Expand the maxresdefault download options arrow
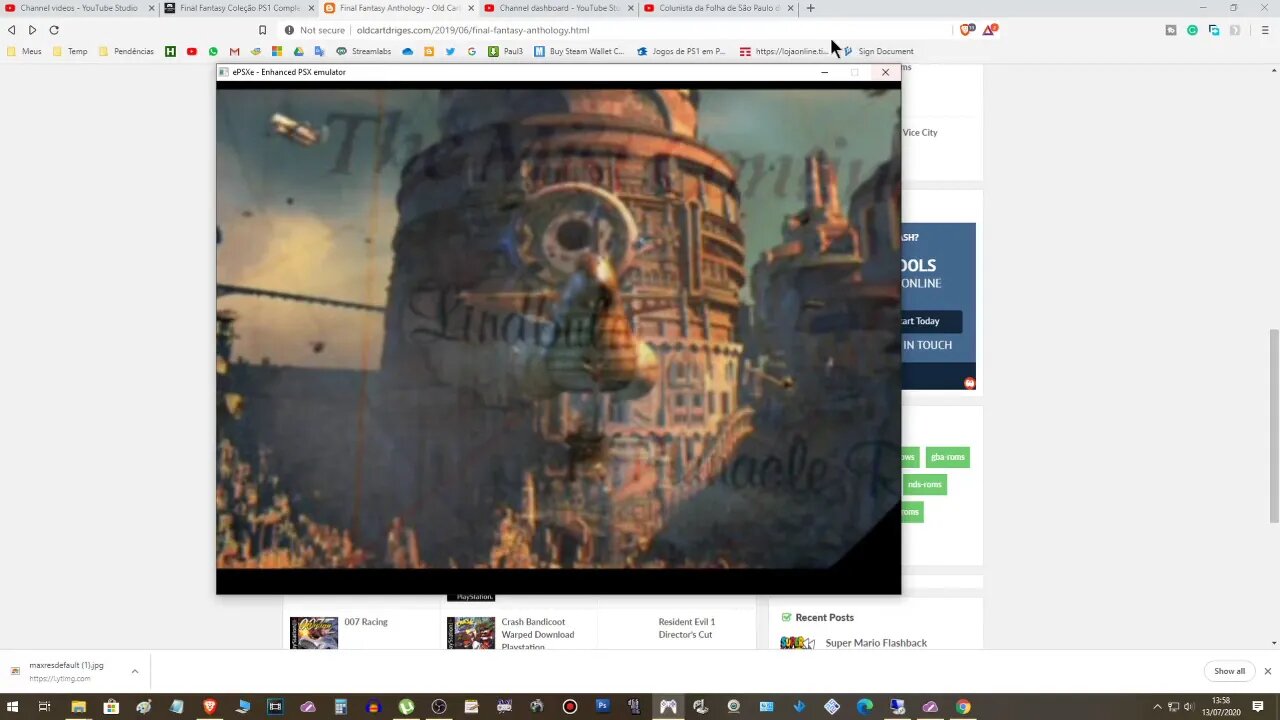 pyautogui.click(x=135, y=671)
